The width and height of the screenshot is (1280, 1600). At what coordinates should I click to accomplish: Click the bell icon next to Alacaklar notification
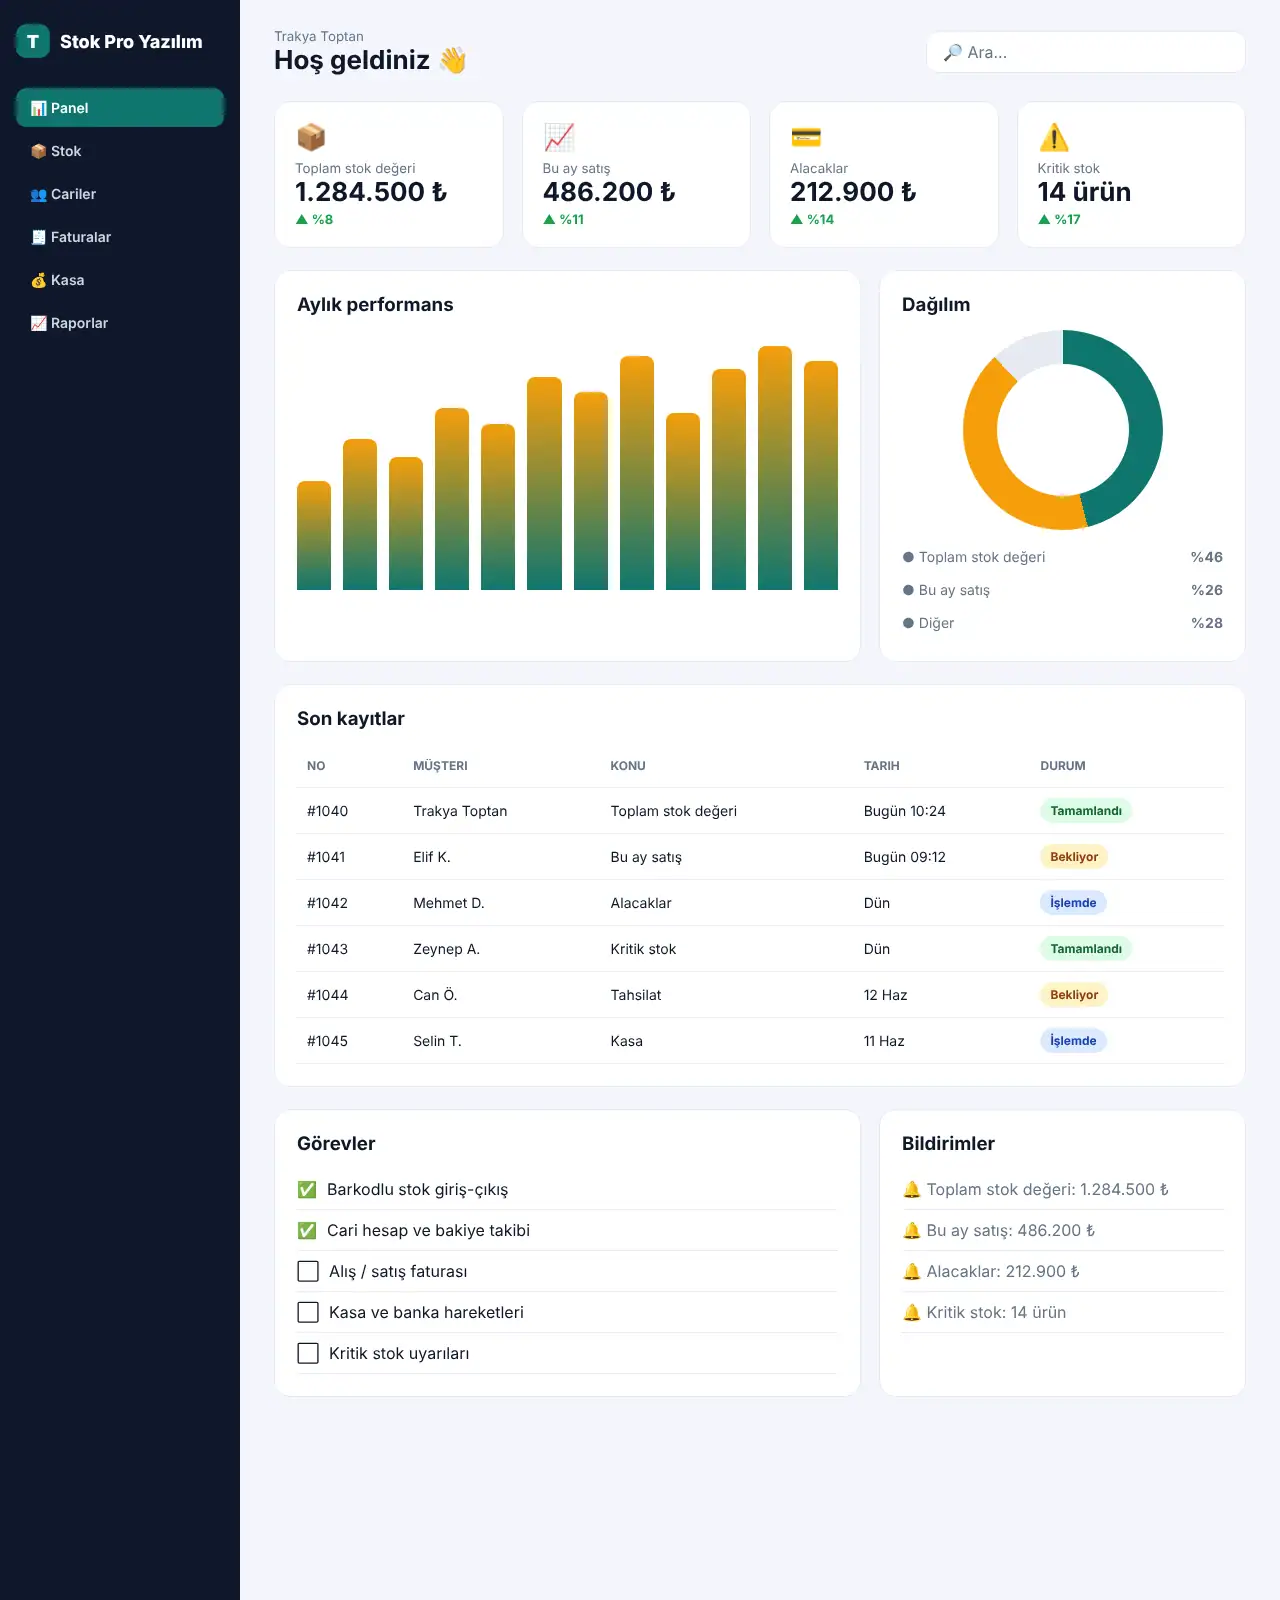911,1271
